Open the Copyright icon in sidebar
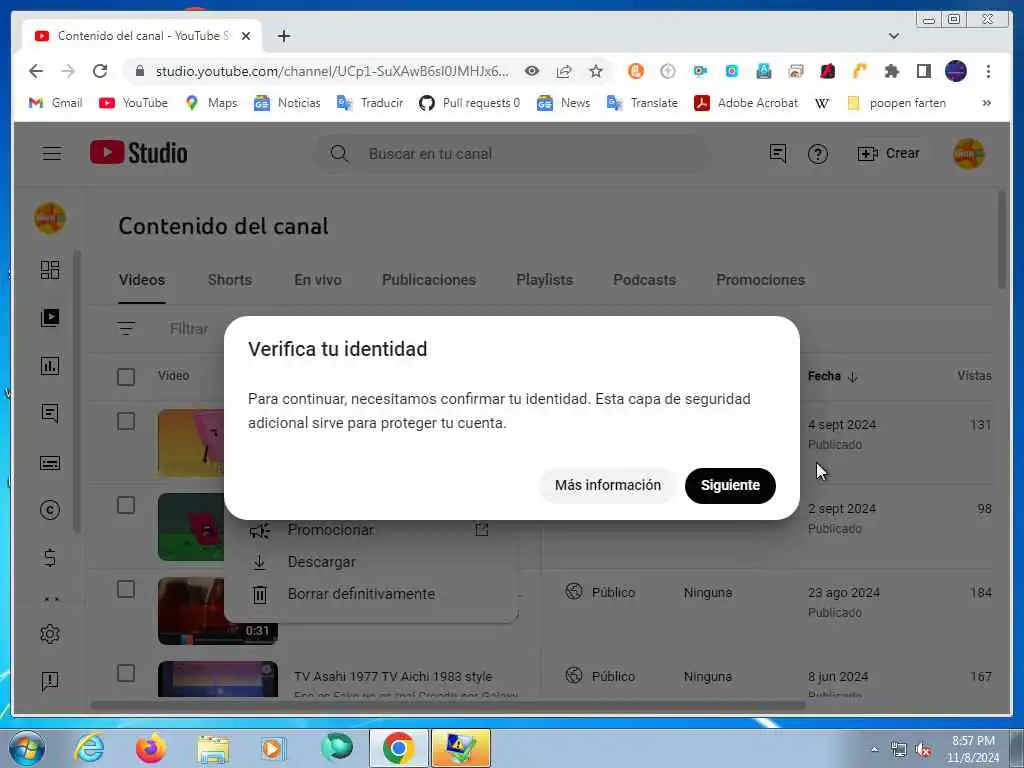This screenshot has width=1024, height=768. [50, 510]
